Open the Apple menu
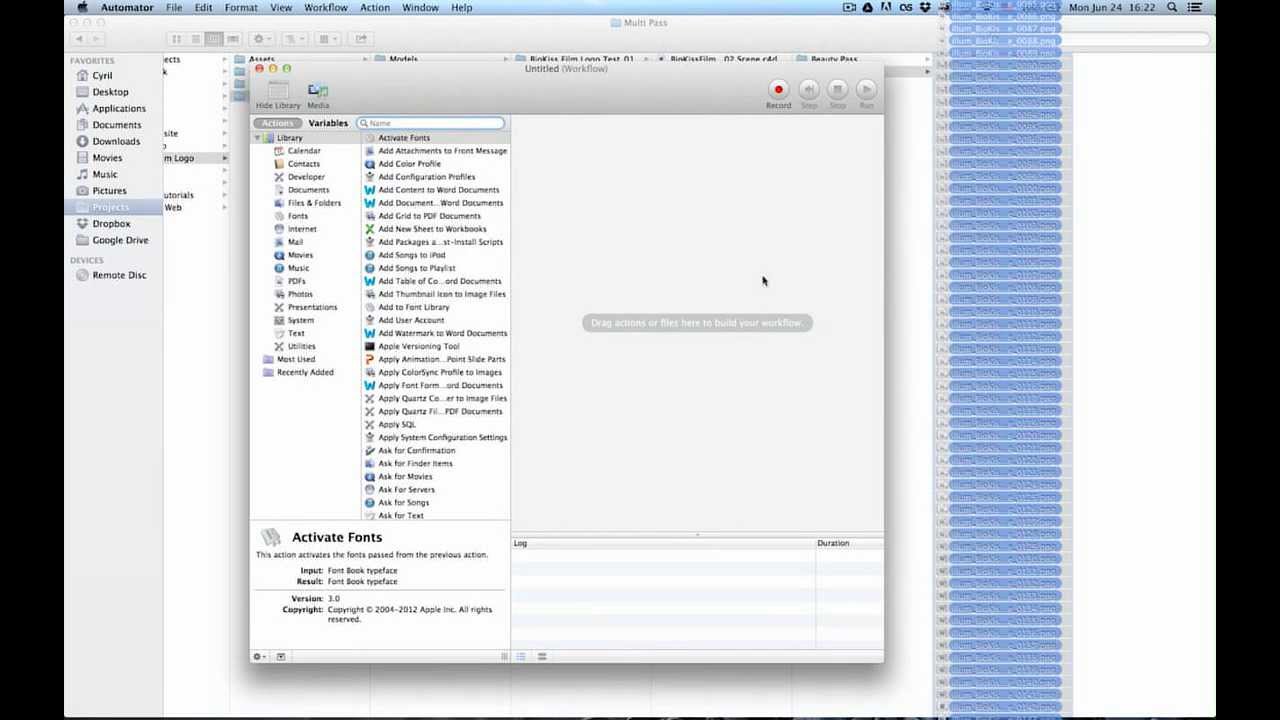This screenshot has width=1280, height=720. tap(83, 7)
